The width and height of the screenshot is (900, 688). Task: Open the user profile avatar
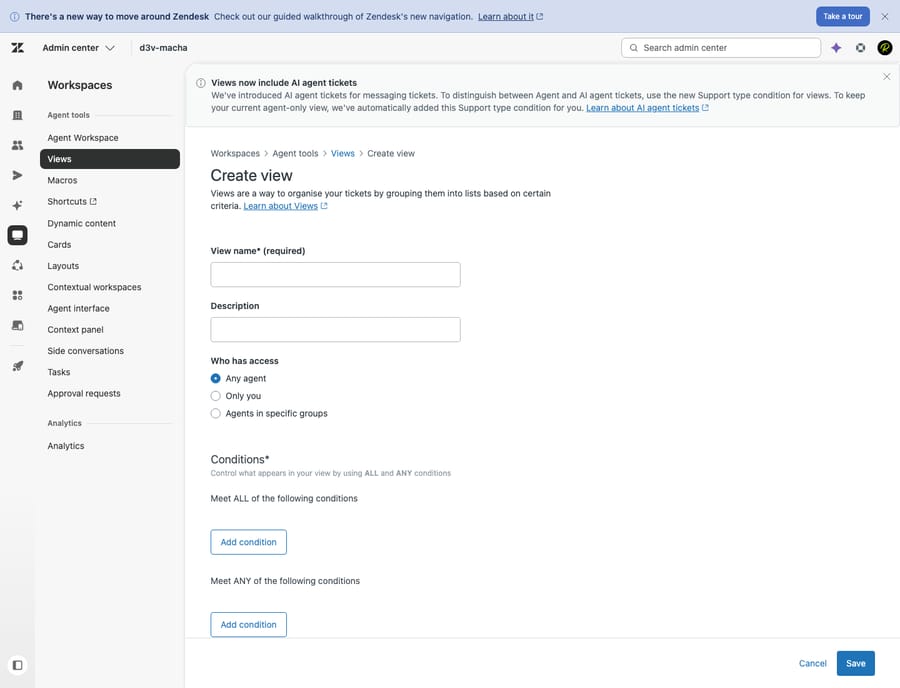(885, 48)
